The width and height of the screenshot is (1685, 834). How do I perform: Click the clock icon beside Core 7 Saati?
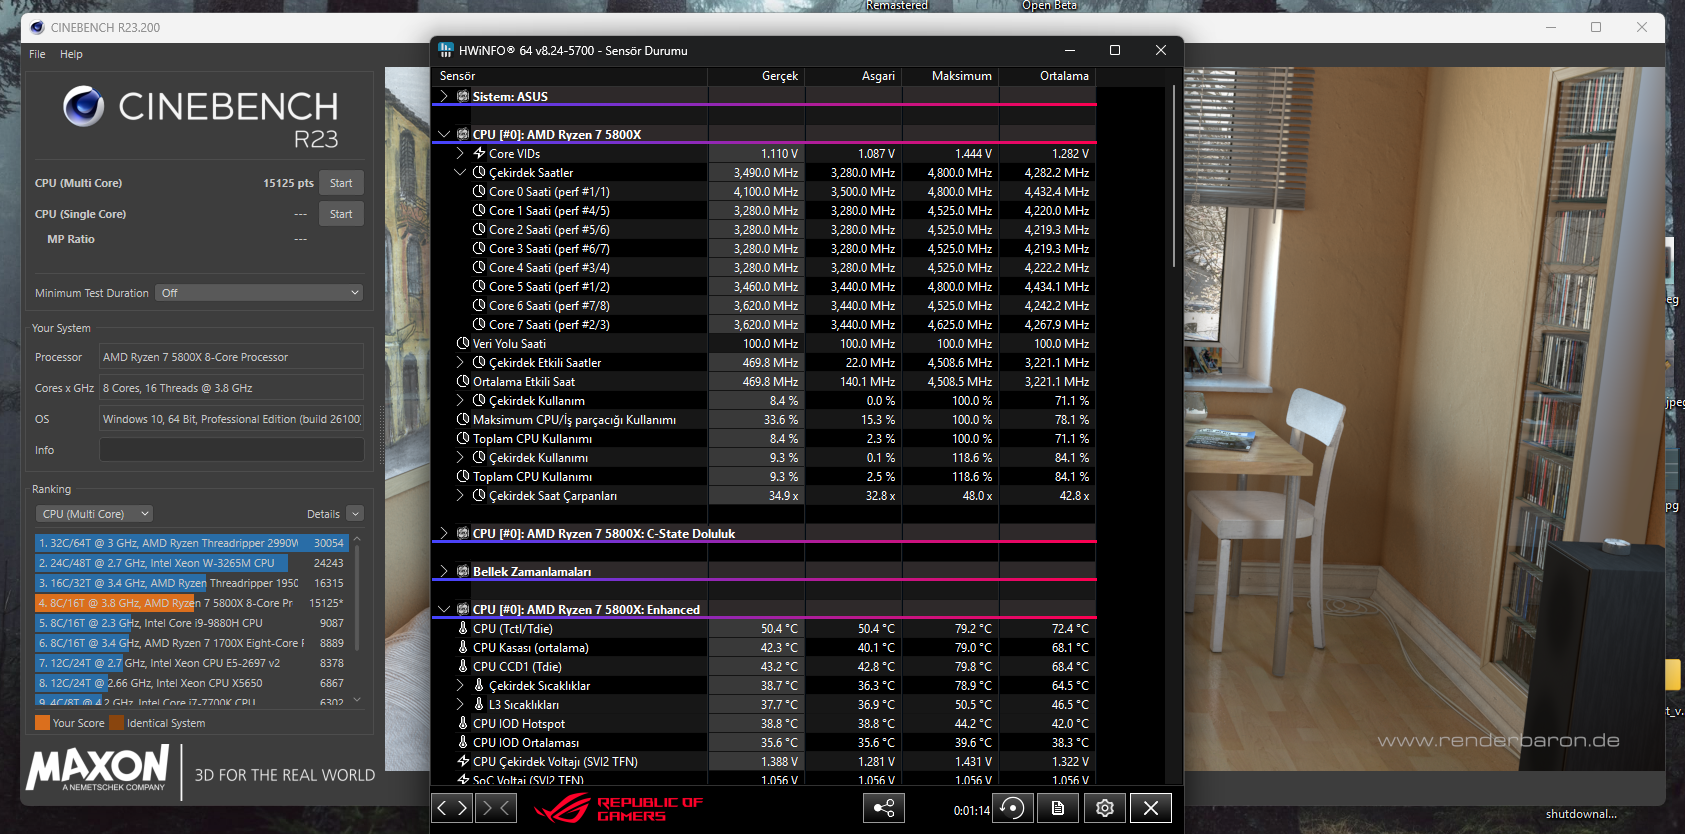click(x=479, y=324)
